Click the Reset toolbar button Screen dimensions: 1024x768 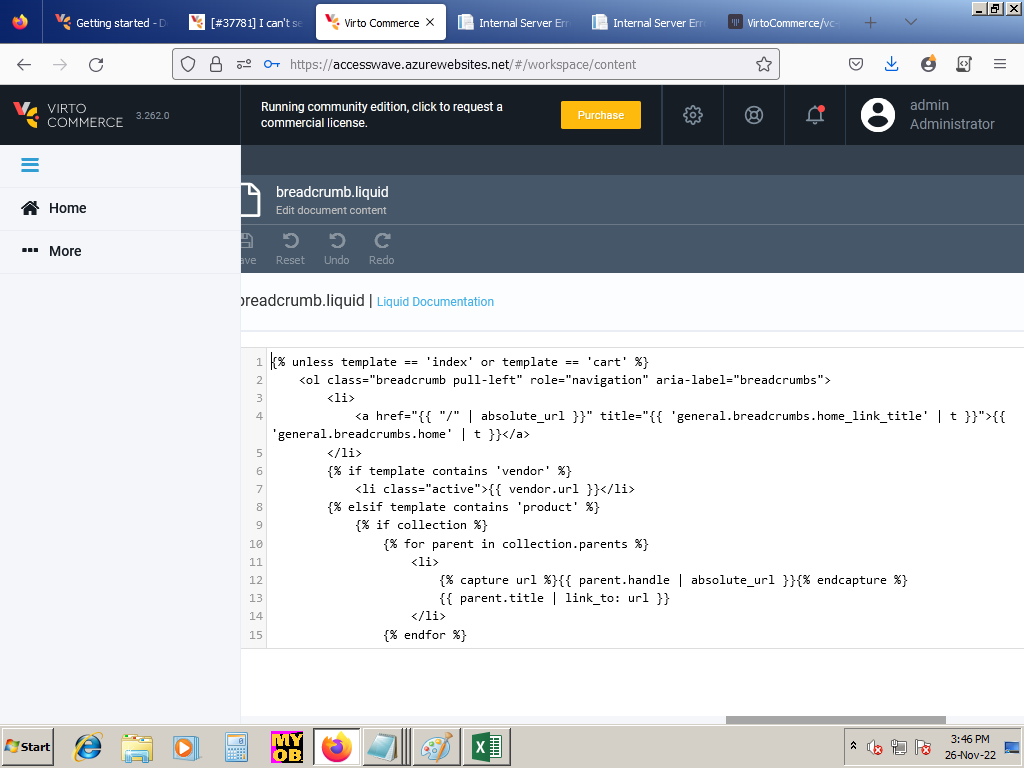click(290, 249)
